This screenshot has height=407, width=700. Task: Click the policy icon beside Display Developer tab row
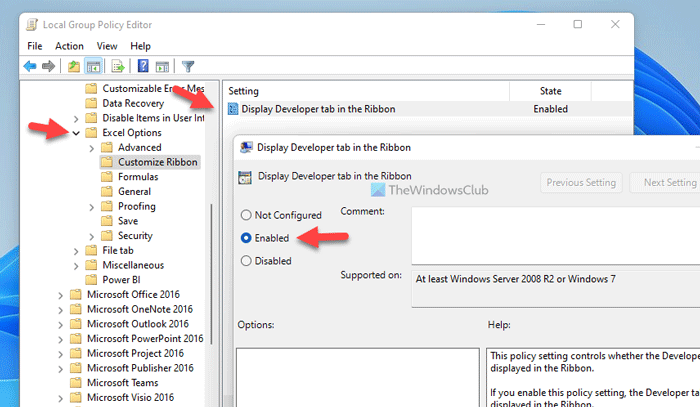point(233,108)
